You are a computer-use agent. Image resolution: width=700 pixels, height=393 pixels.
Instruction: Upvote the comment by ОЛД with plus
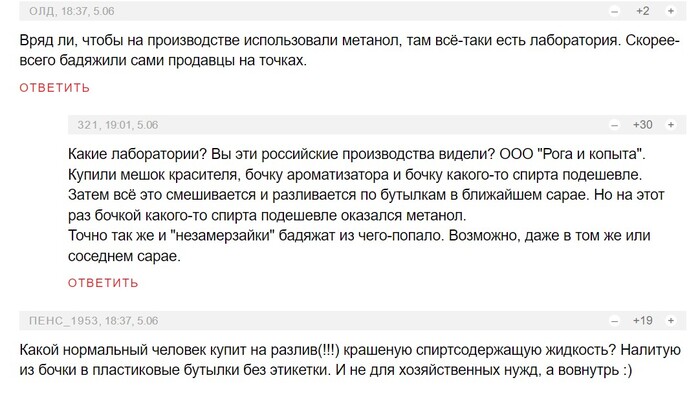coord(671,11)
